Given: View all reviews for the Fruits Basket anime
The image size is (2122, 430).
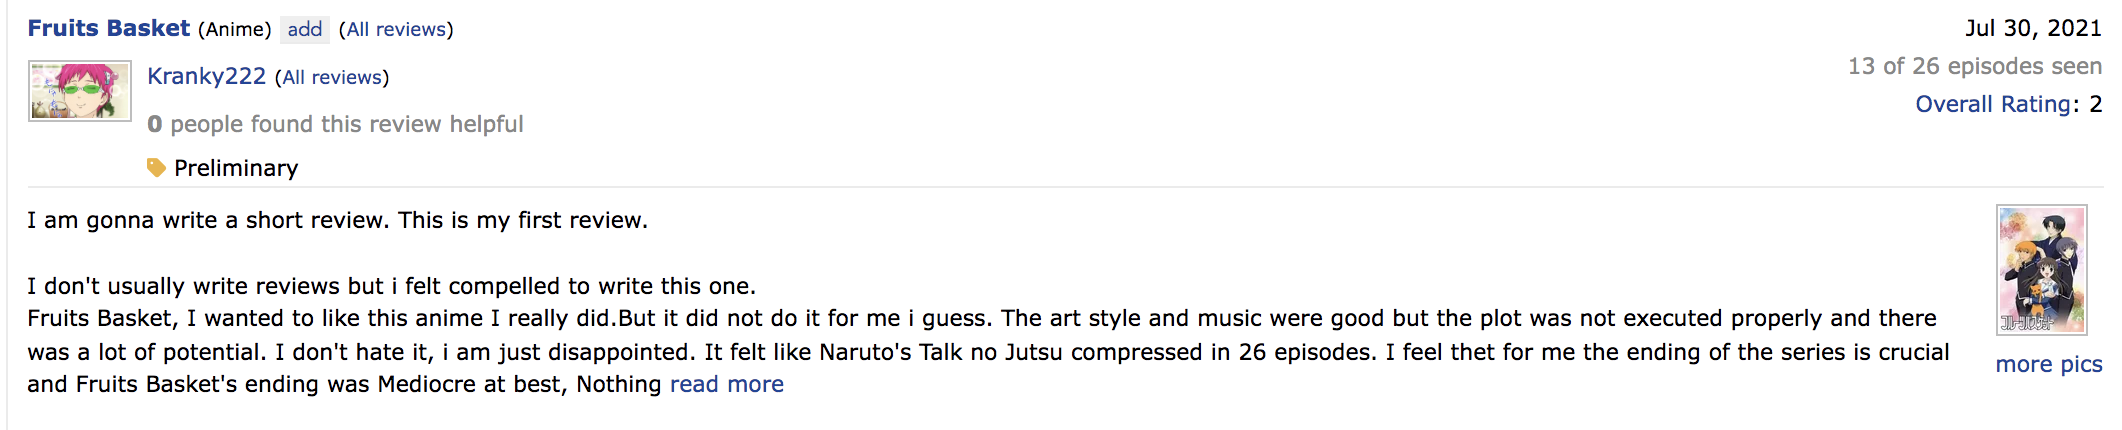Looking at the screenshot, I should (x=396, y=29).
